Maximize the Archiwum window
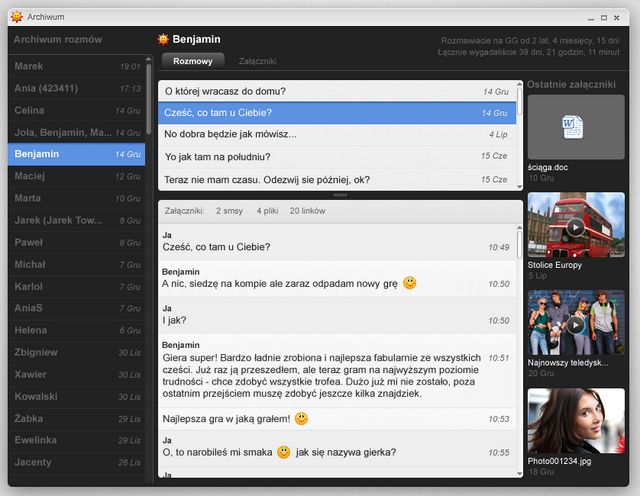The image size is (640, 496). pyautogui.click(x=604, y=18)
